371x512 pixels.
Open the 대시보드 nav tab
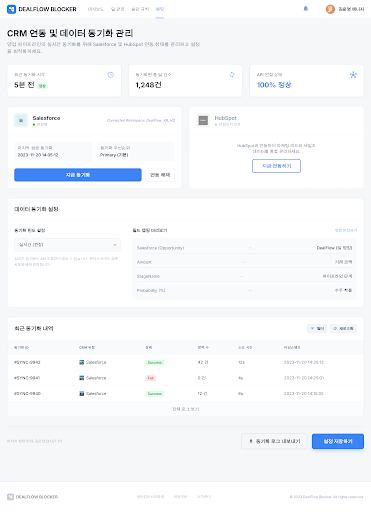96,9
